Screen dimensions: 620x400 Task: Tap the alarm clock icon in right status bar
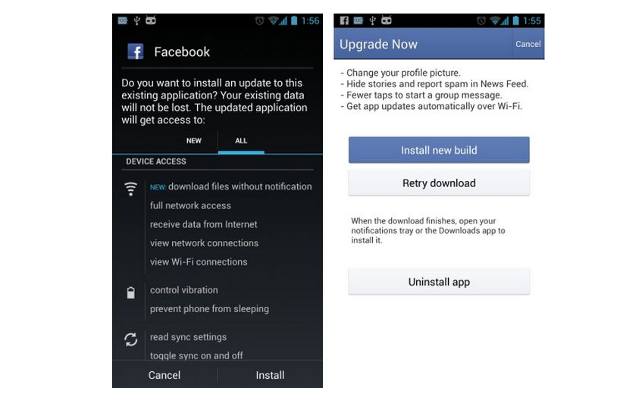point(481,21)
